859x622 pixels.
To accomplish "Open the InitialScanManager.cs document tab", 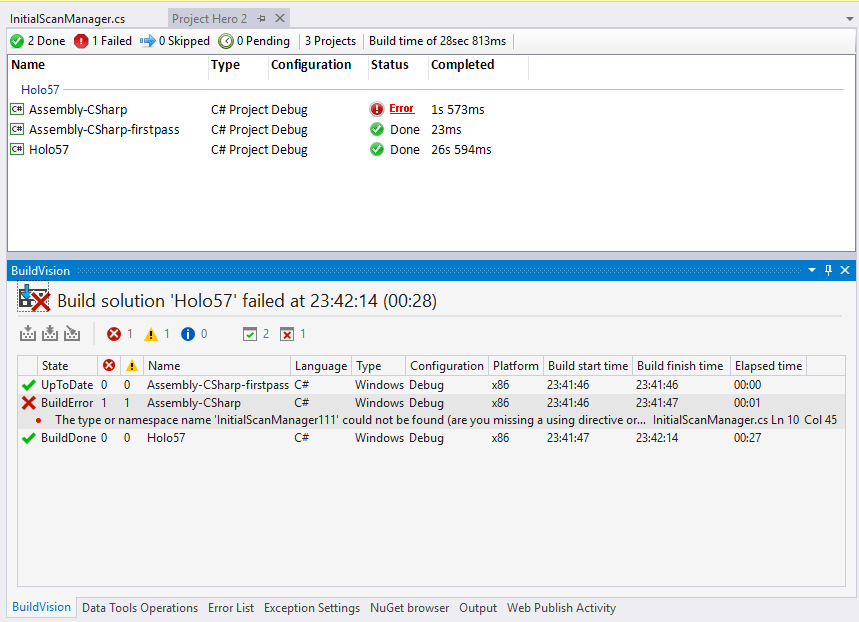I will pos(67,19).
